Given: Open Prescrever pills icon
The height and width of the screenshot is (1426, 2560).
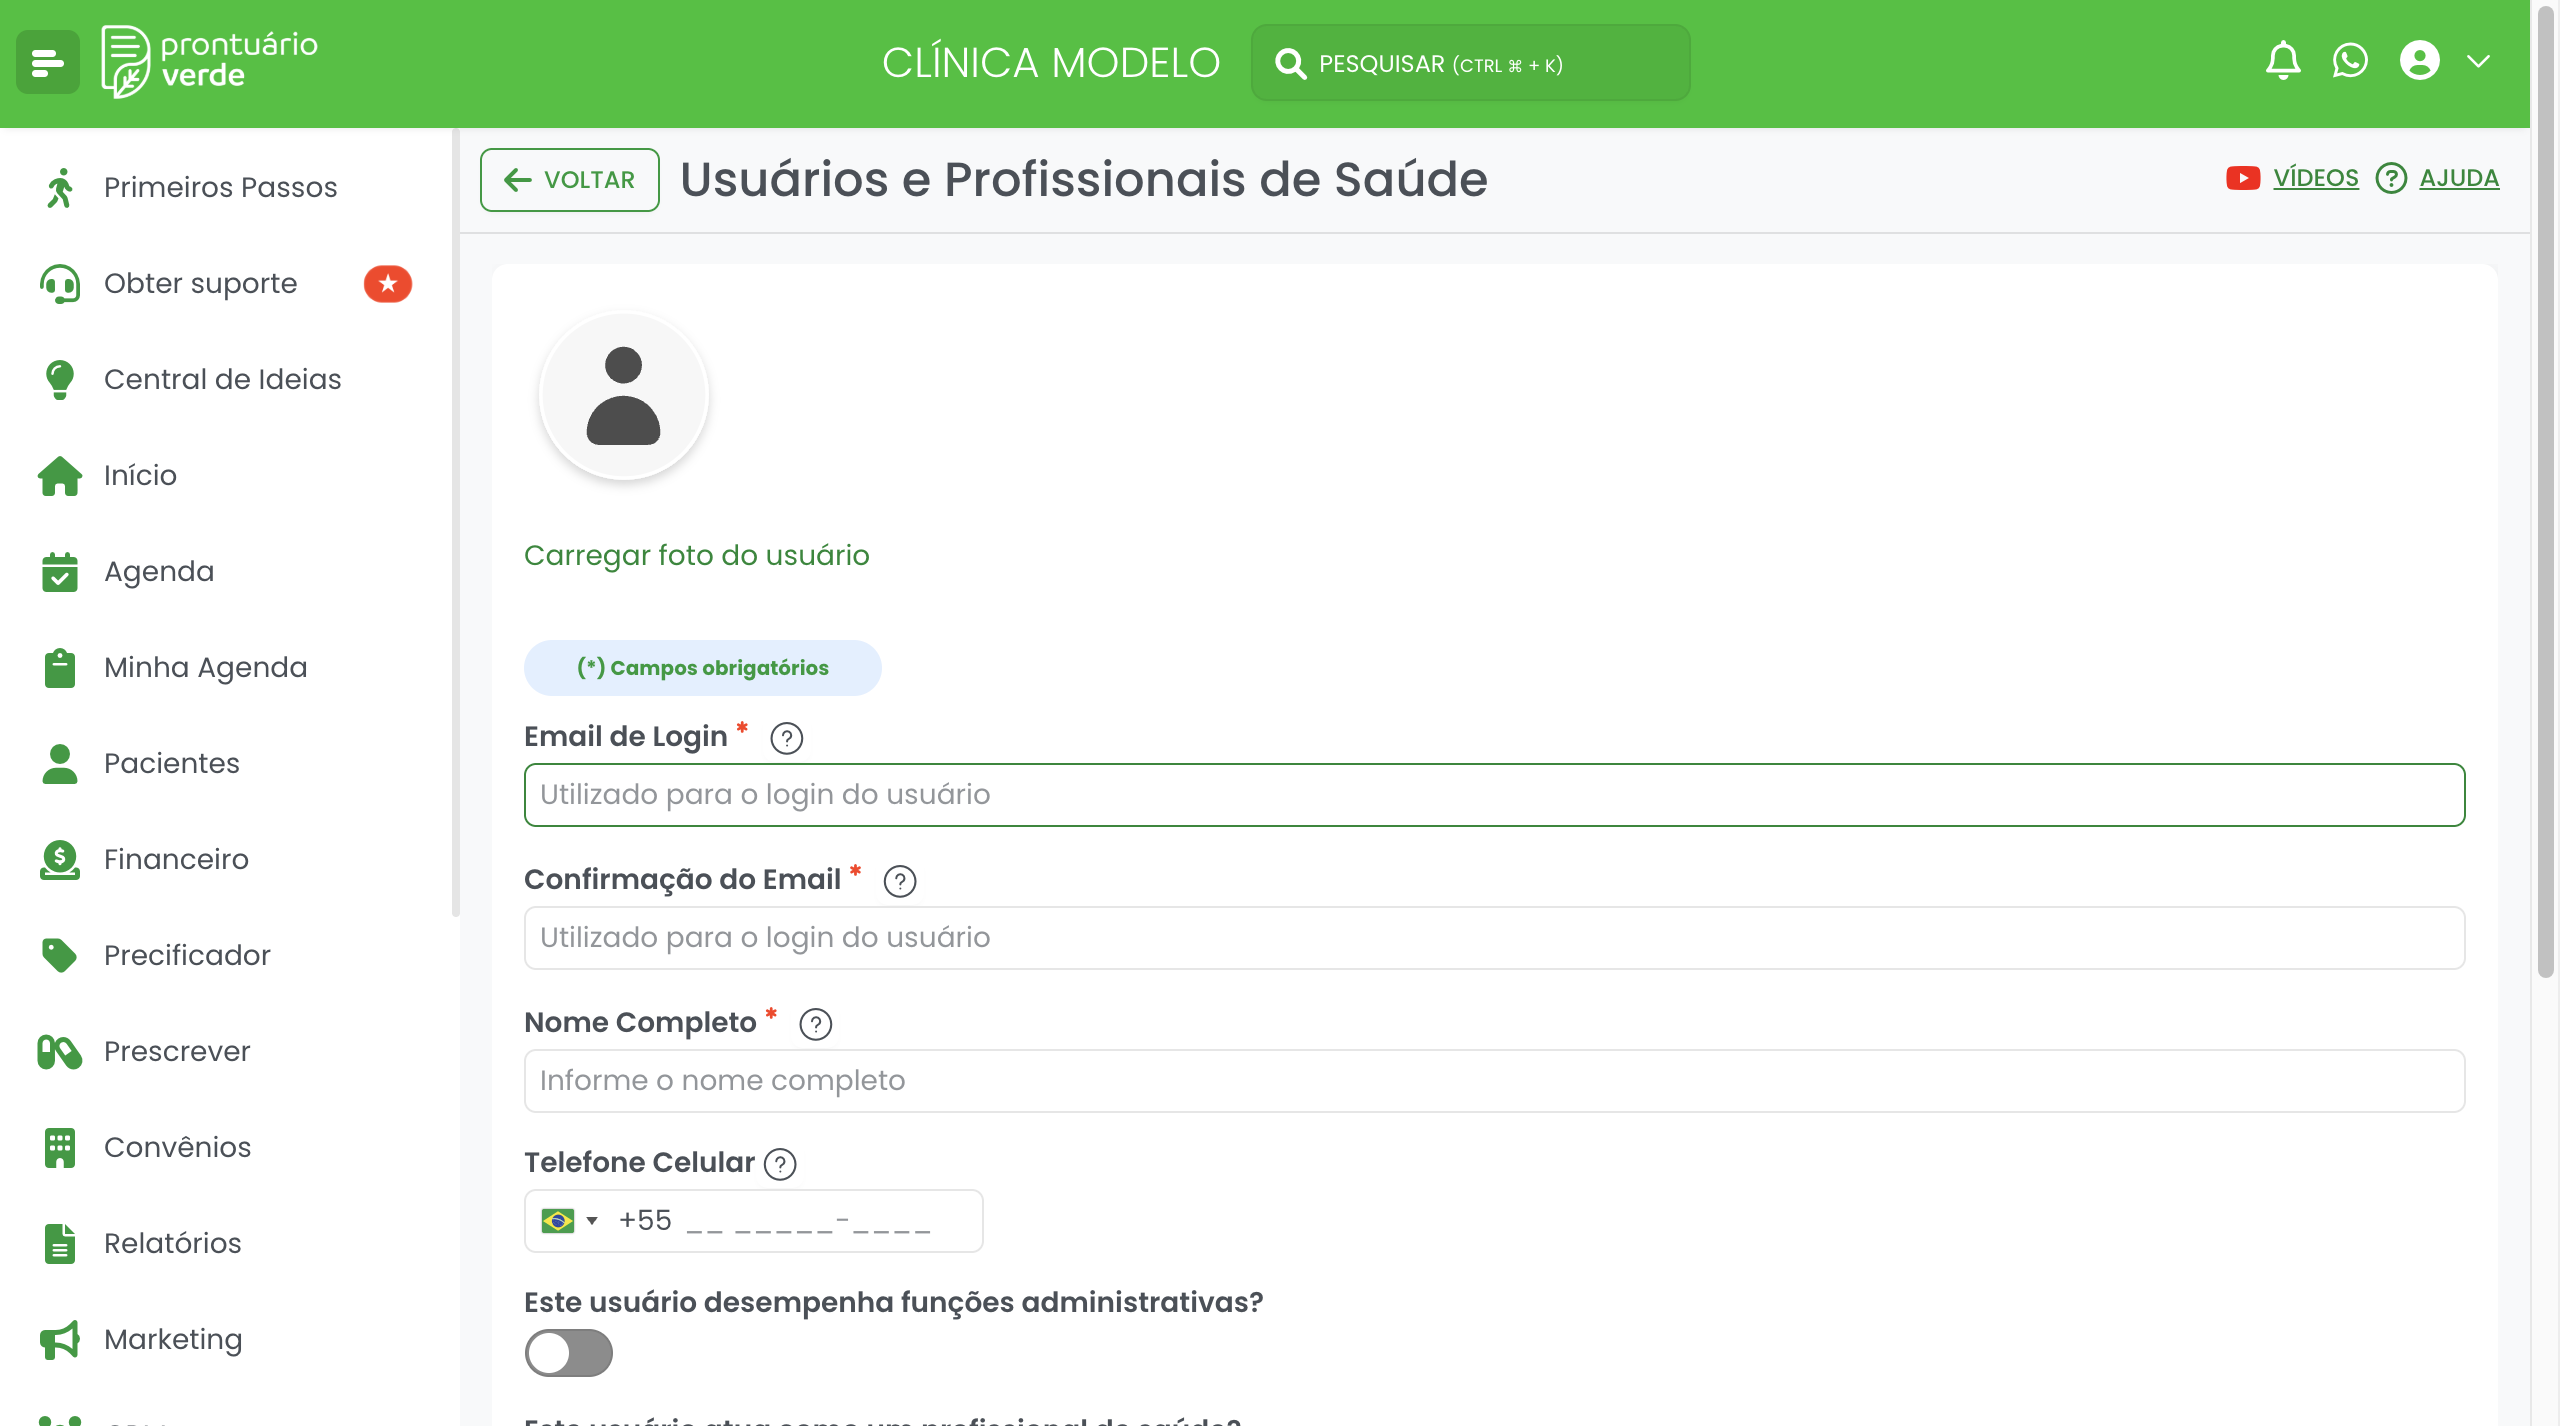Looking at the screenshot, I should tap(60, 1051).
